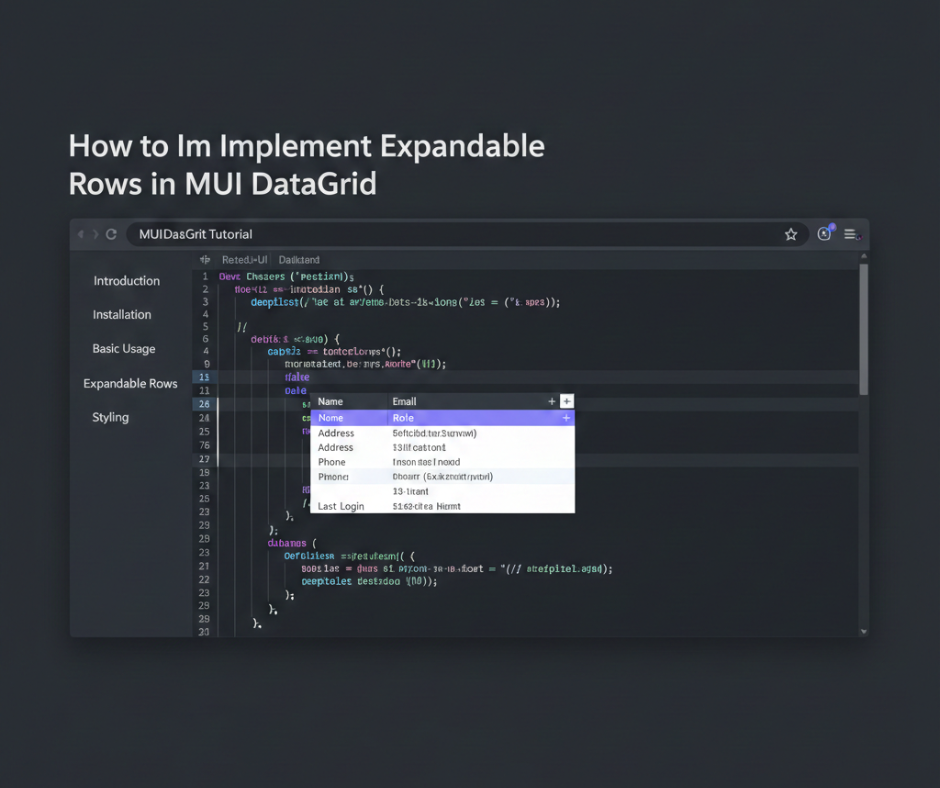This screenshot has width=940, height=788.
Task: Open the Introduction section in sidebar
Action: point(127,281)
